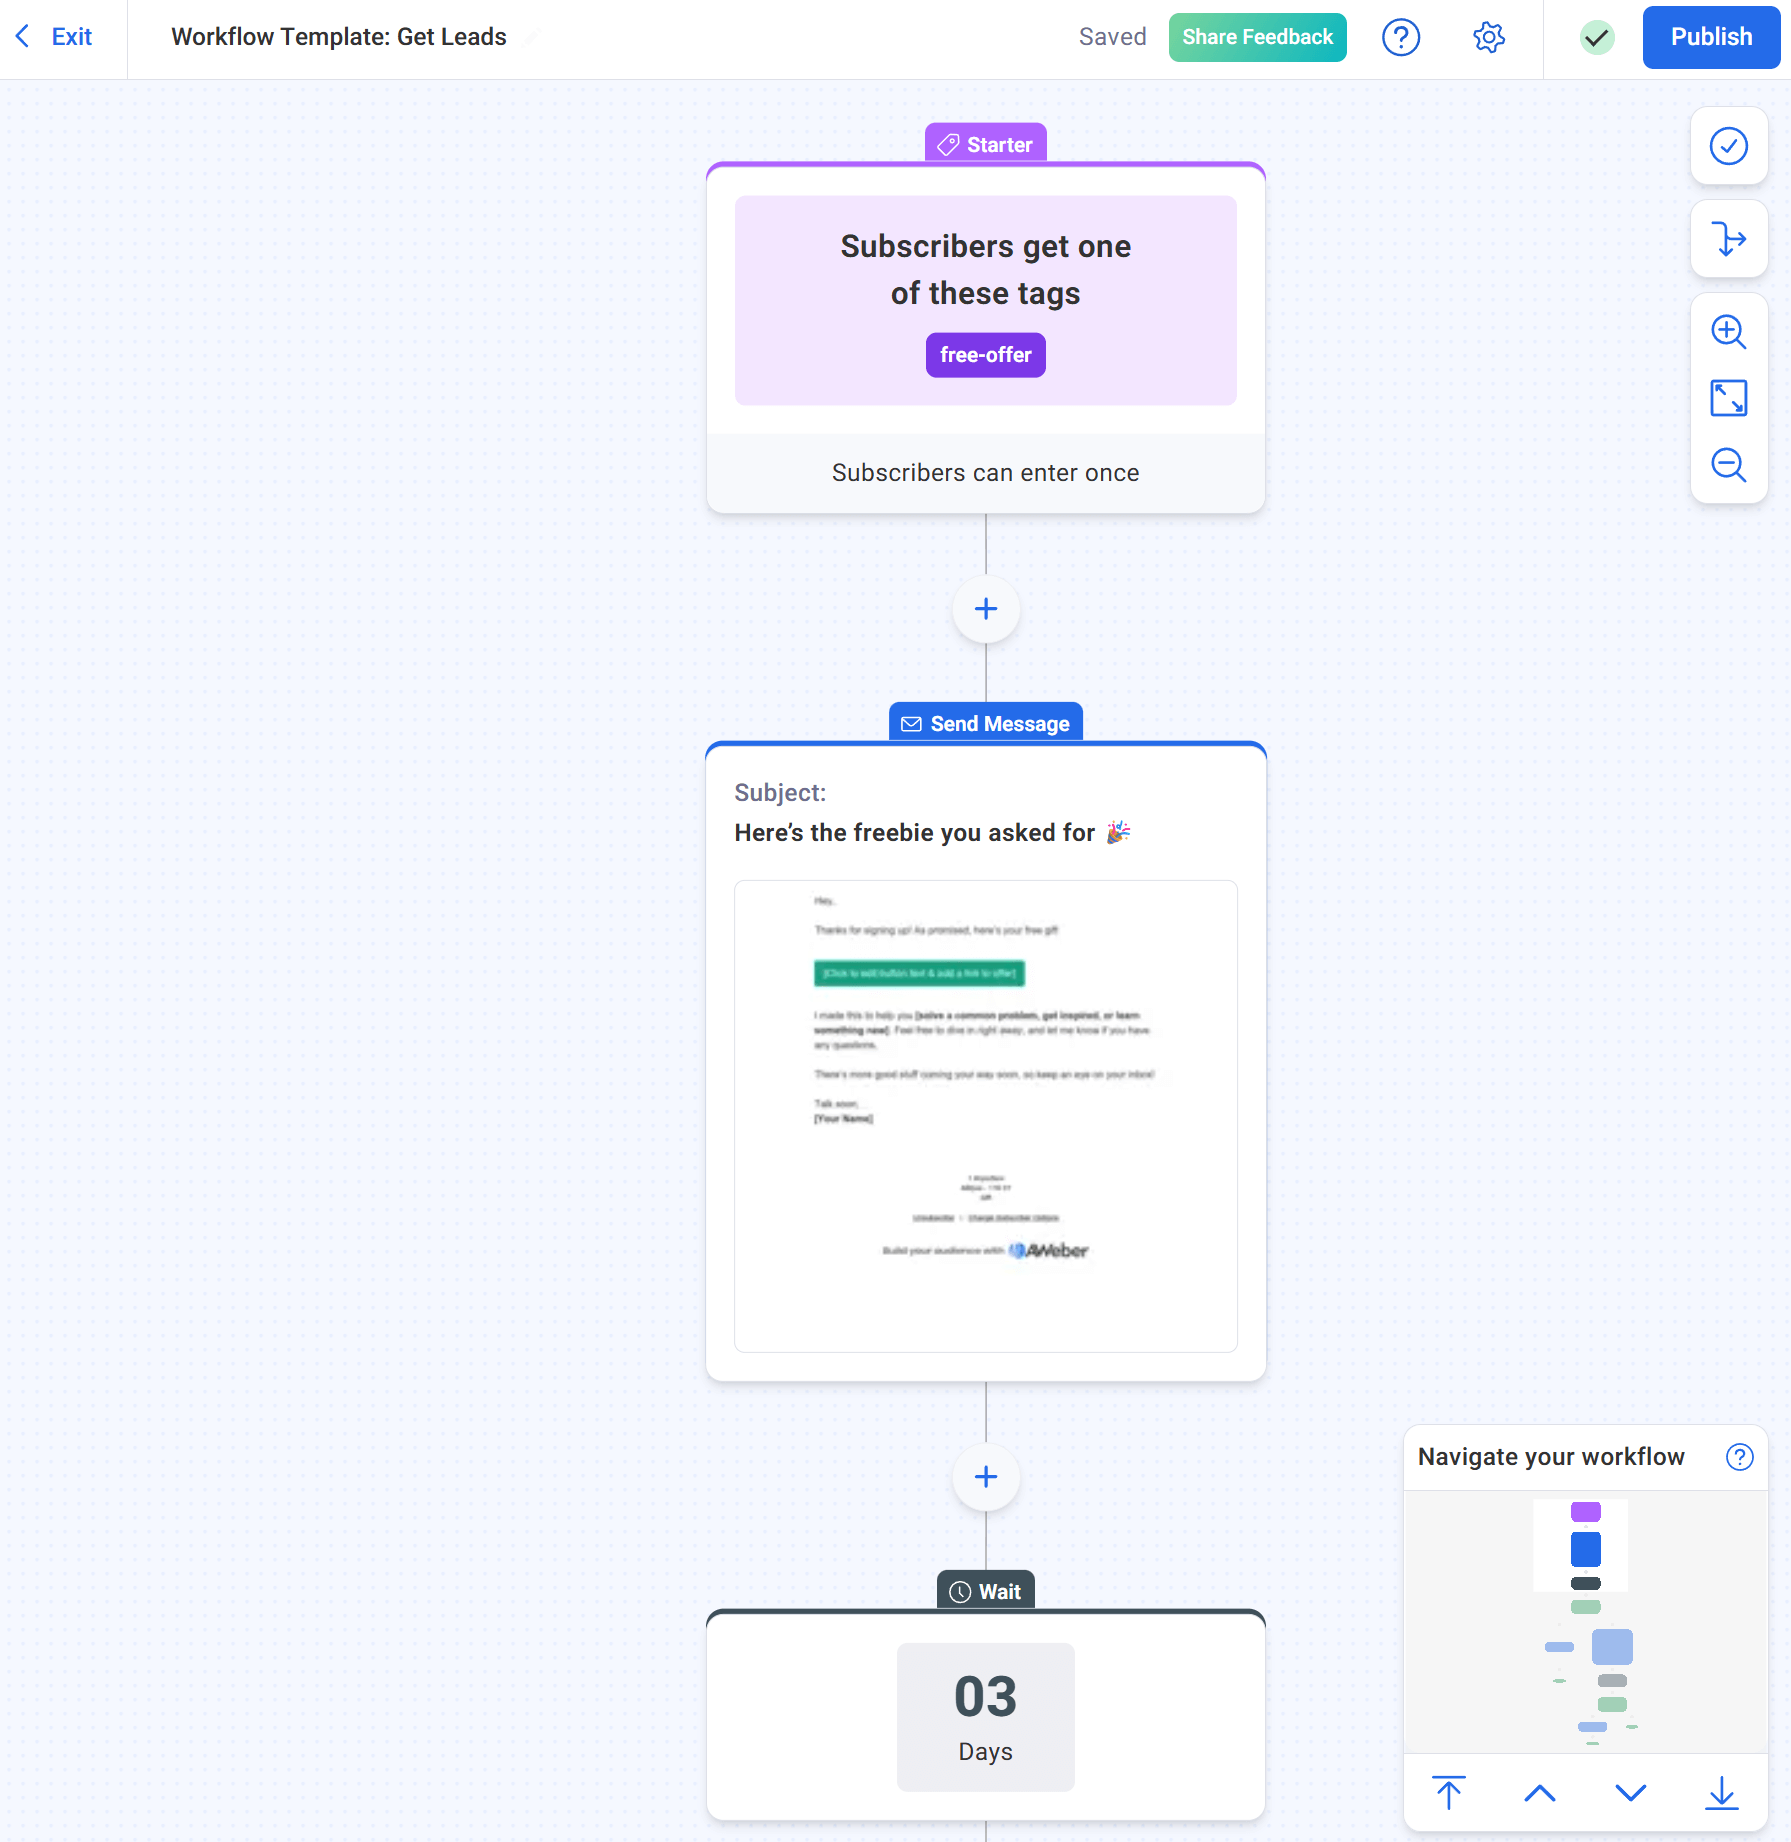Click the branch path icon in right toolbar
1791x1842 pixels.
pos(1728,239)
